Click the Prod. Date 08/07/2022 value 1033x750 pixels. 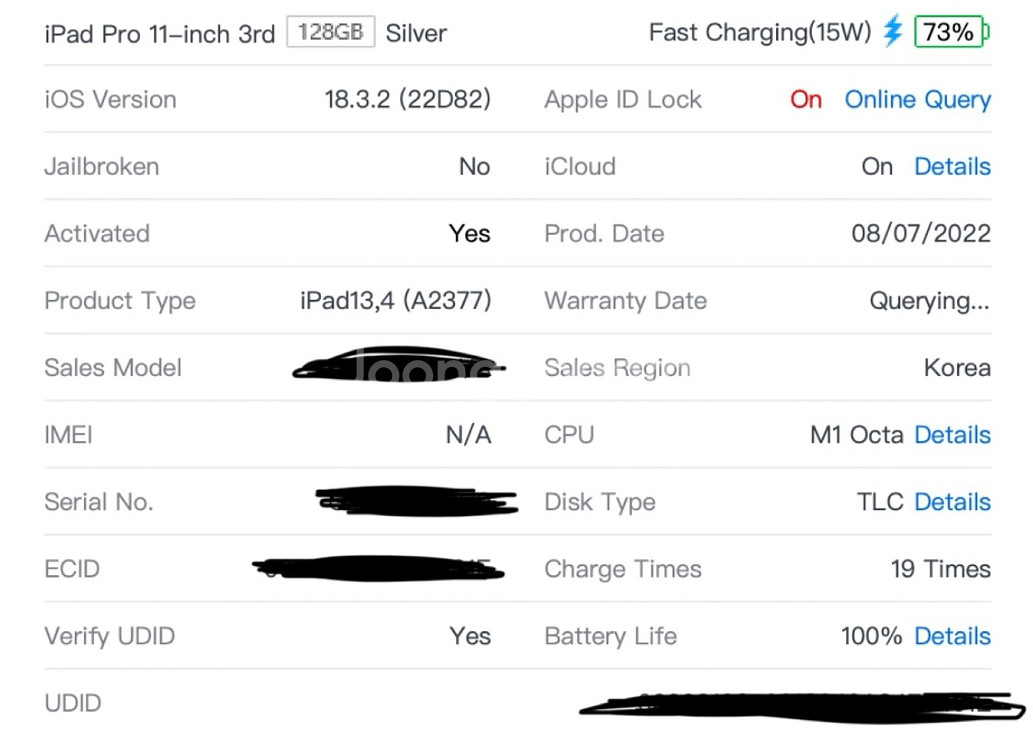coord(921,233)
